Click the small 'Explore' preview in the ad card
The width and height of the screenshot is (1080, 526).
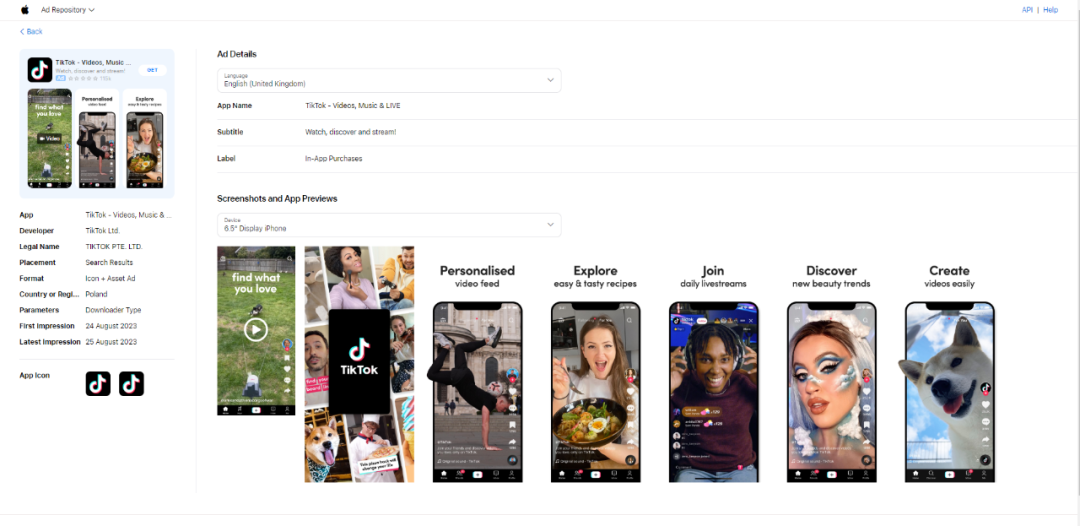point(145,138)
